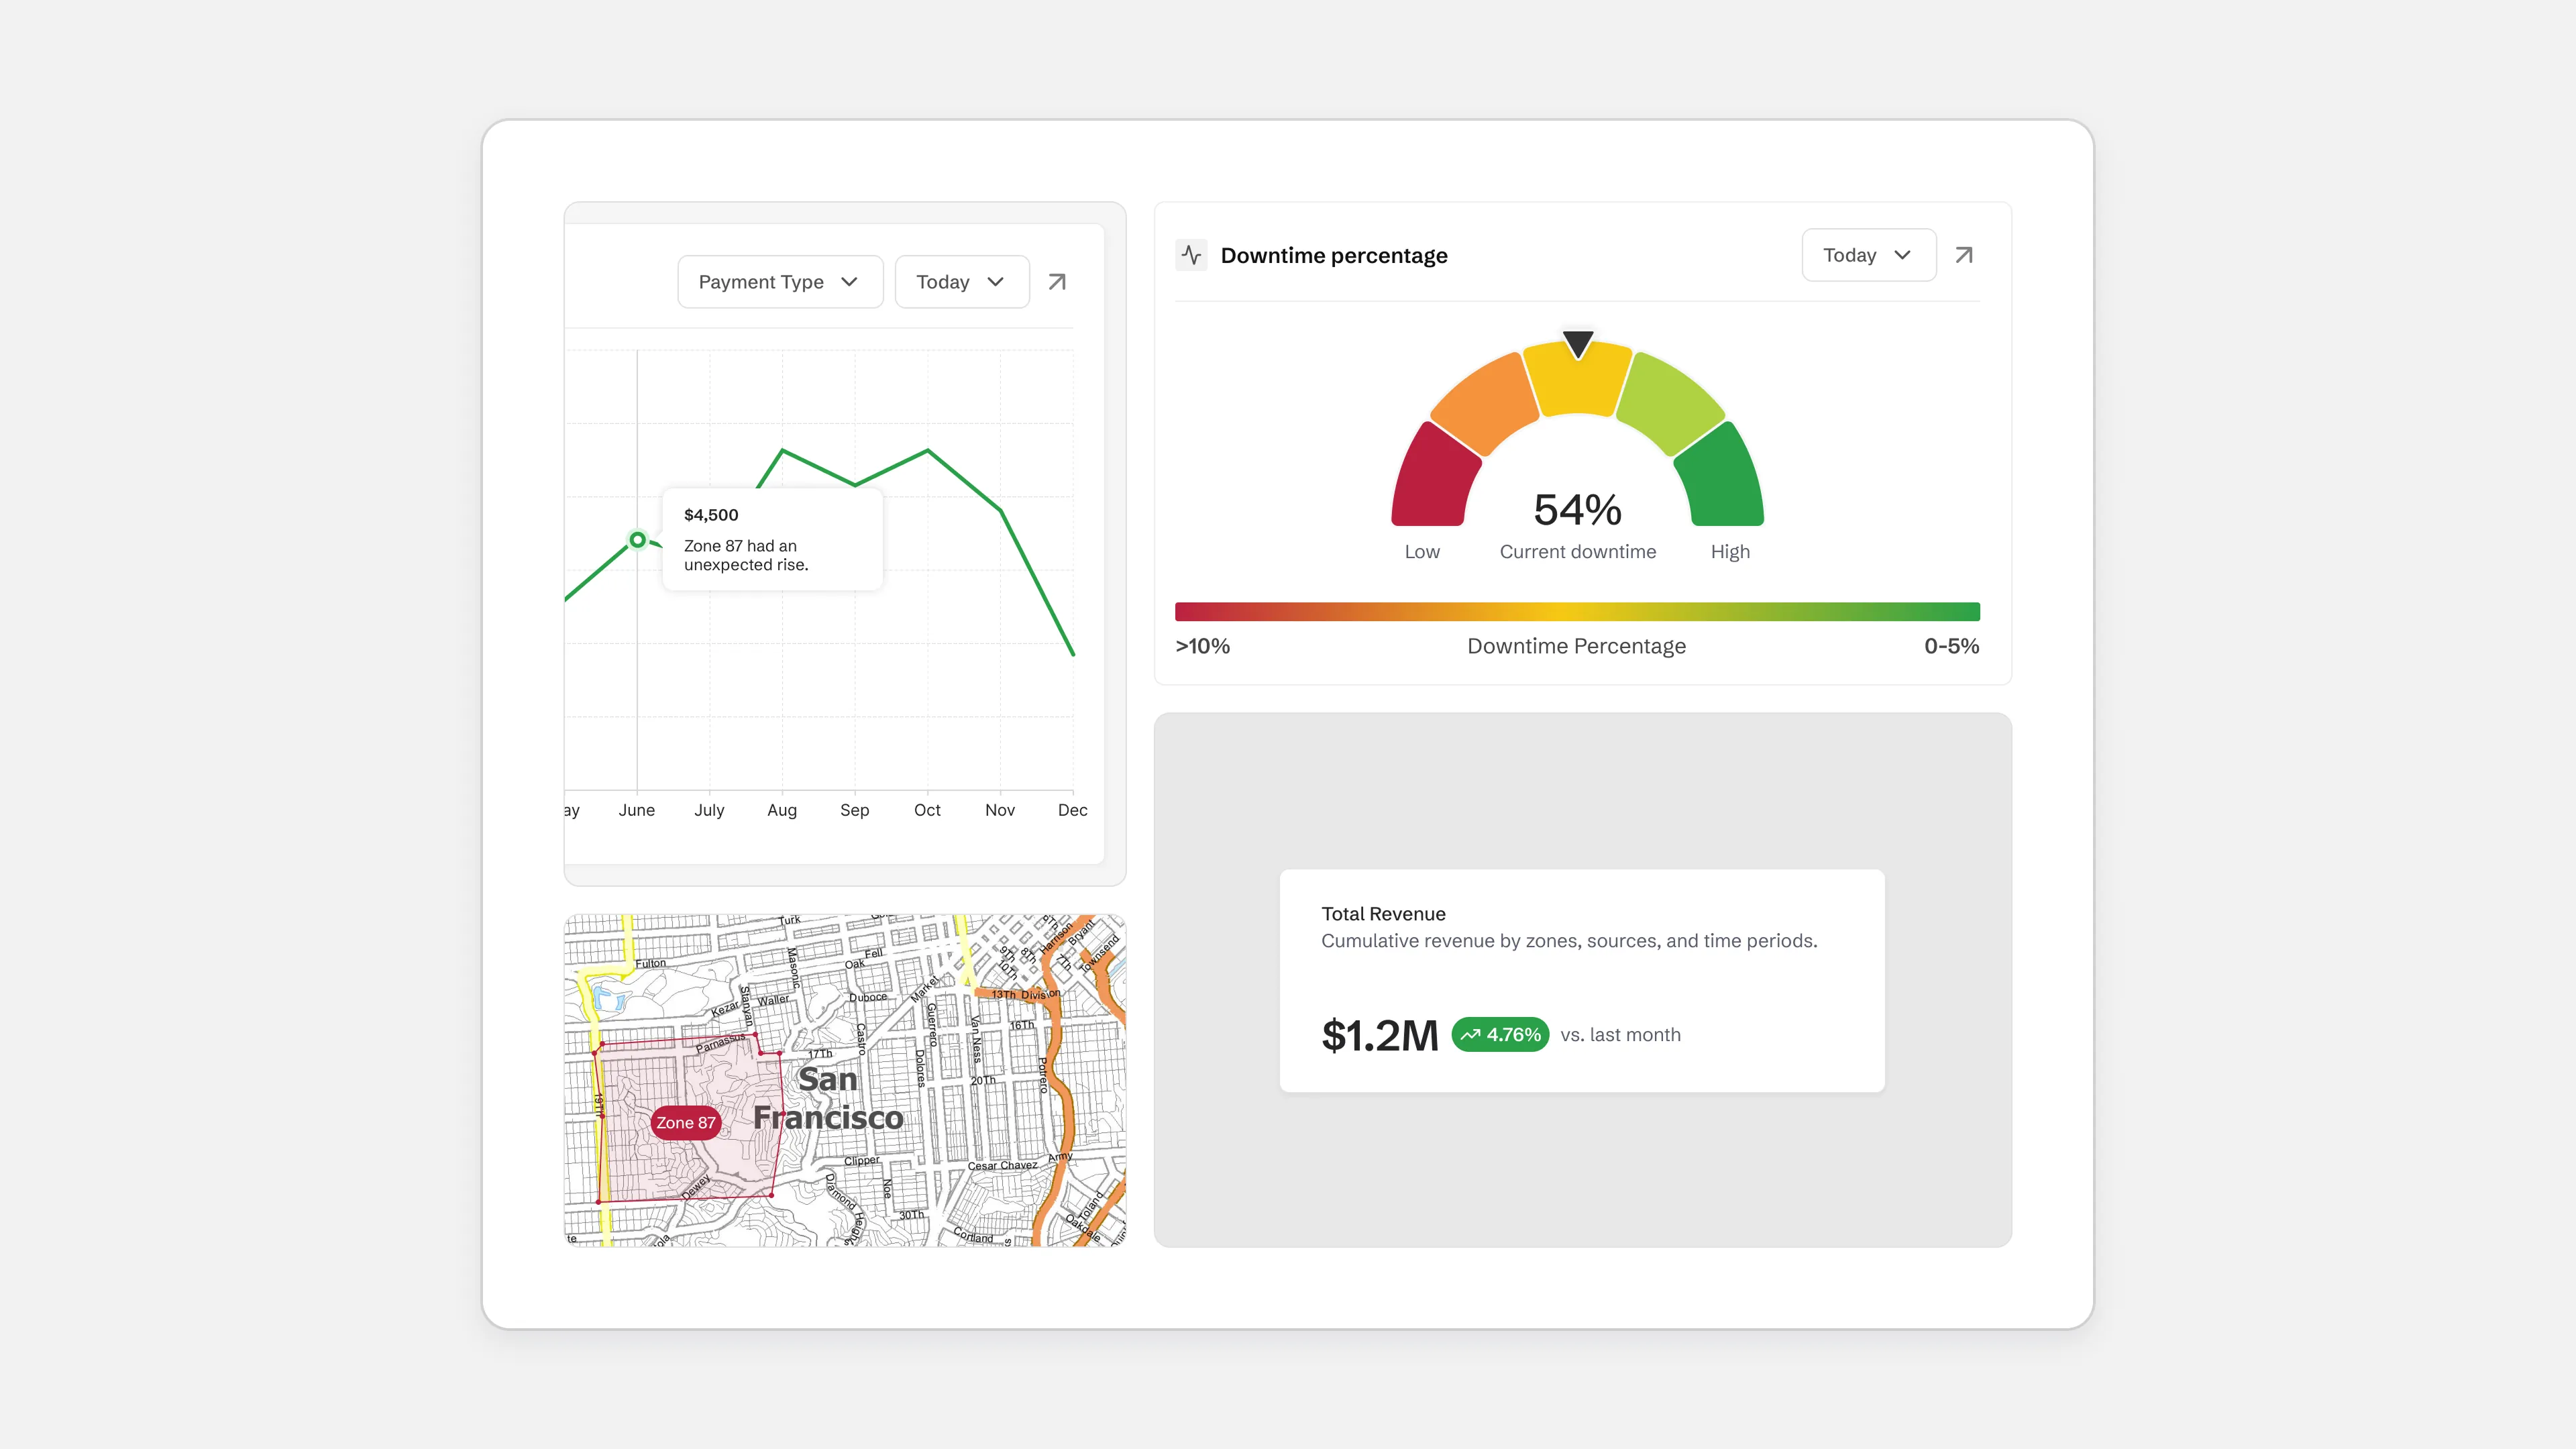Click the green 4.76% growth badge
The image size is (2576, 1449).
[x=1500, y=1035]
